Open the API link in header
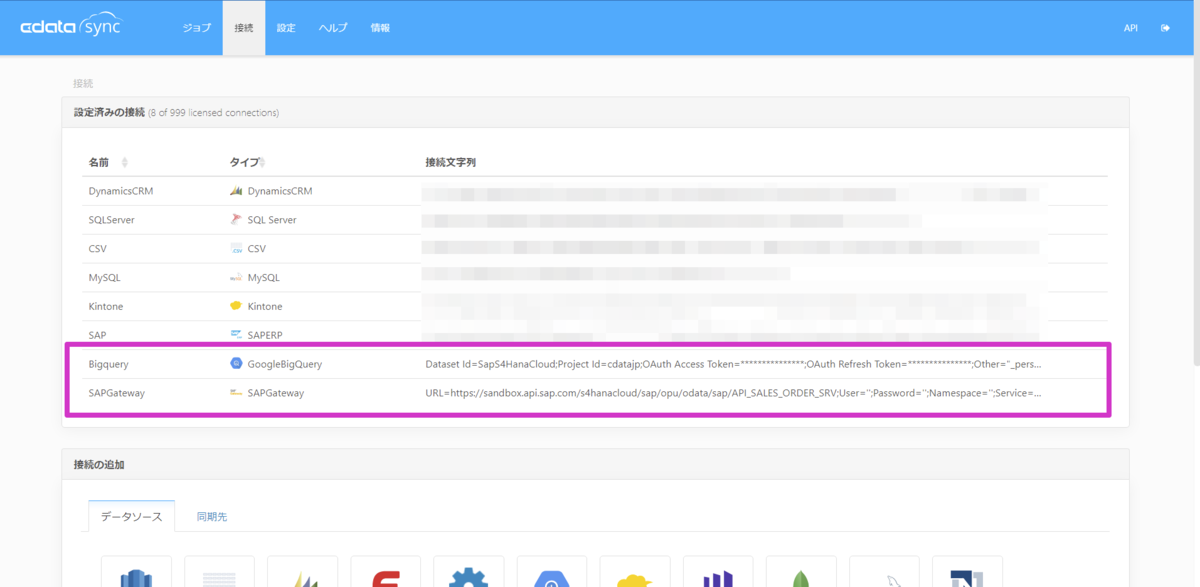Image resolution: width=1200 pixels, height=587 pixels. (x=1131, y=28)
